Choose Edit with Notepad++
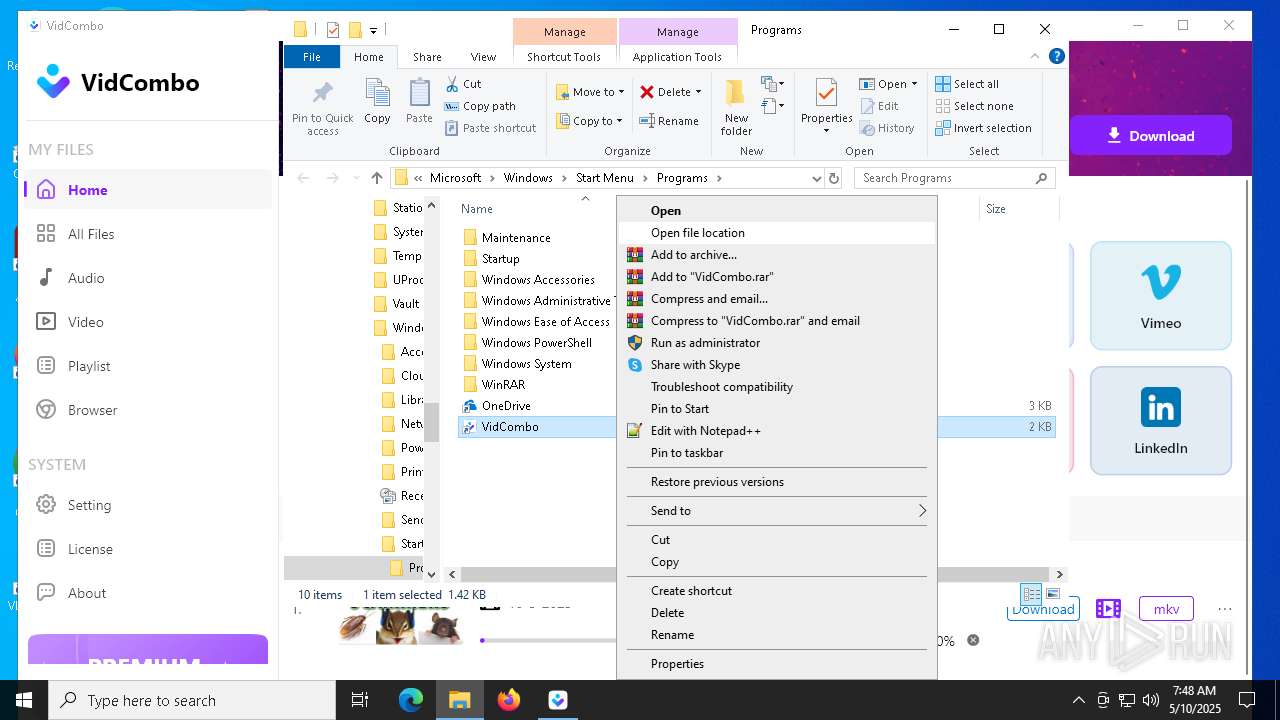The width and height of the screenshot is (1280, 720). tap(777, 431)
